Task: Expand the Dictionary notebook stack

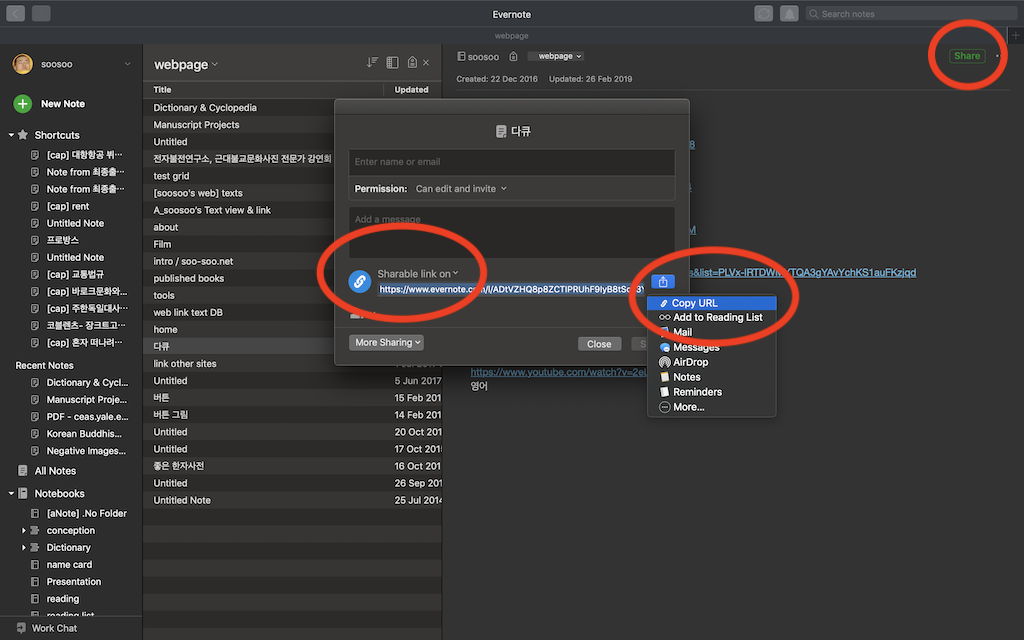Action: (24, 547)
